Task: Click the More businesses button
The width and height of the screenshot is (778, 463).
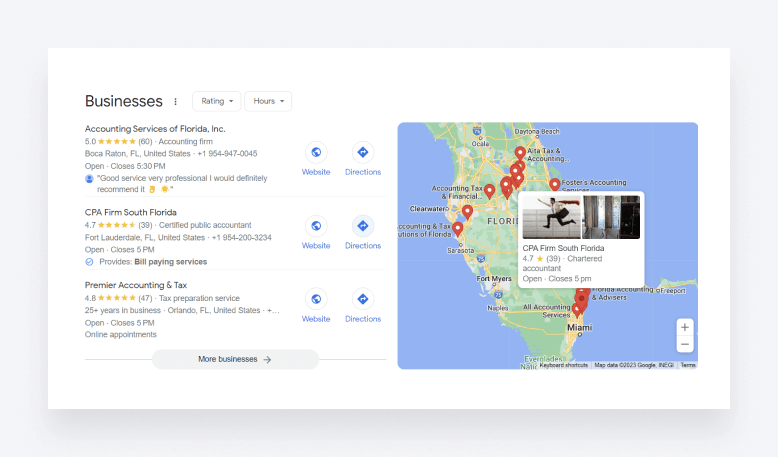Action: pos(235,359)
